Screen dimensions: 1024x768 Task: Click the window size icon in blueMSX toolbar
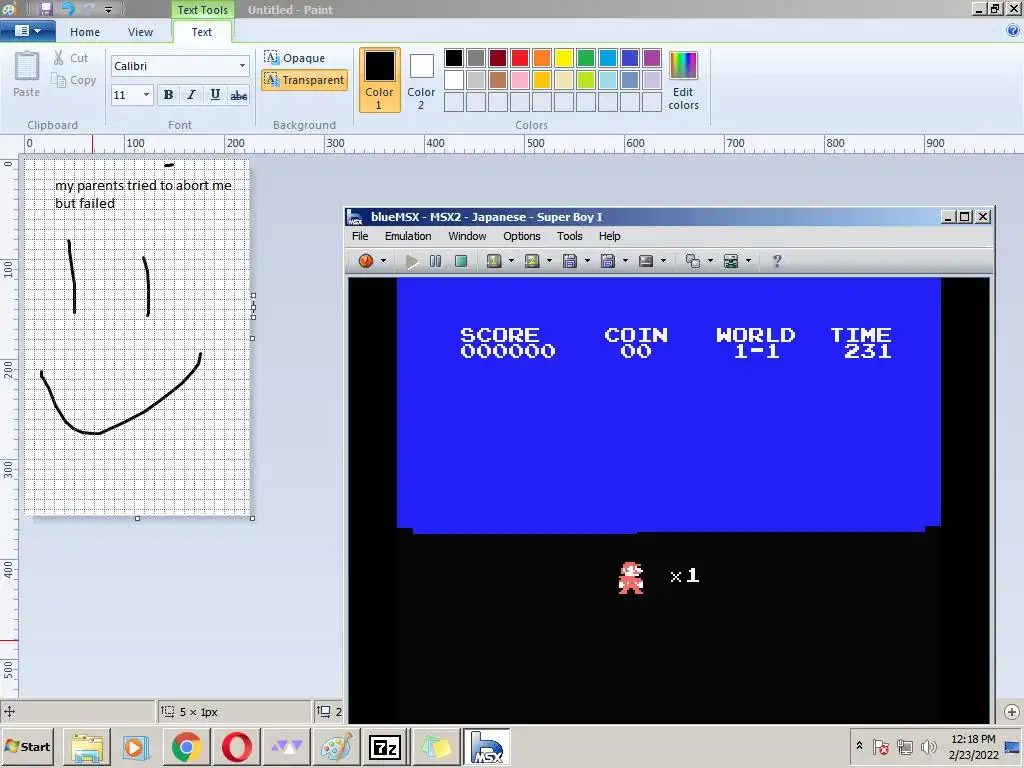pos(693,261)
